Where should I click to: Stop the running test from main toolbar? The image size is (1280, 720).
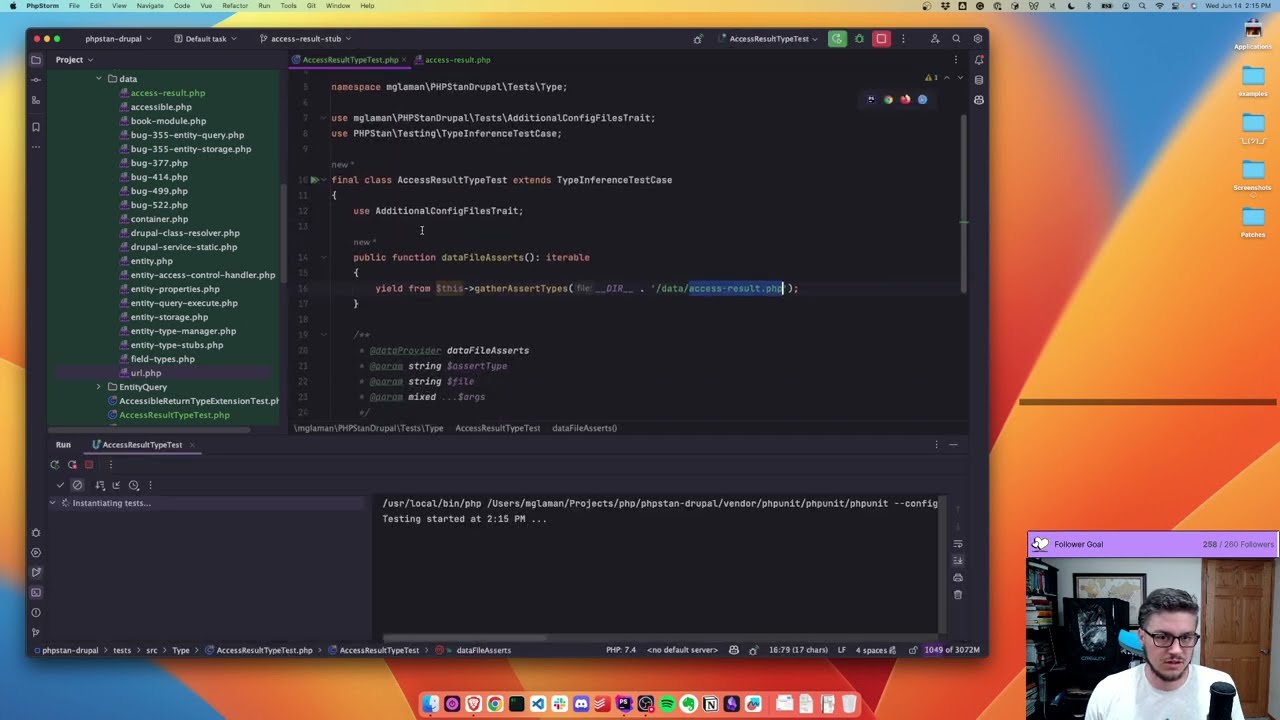click(881, 39)
